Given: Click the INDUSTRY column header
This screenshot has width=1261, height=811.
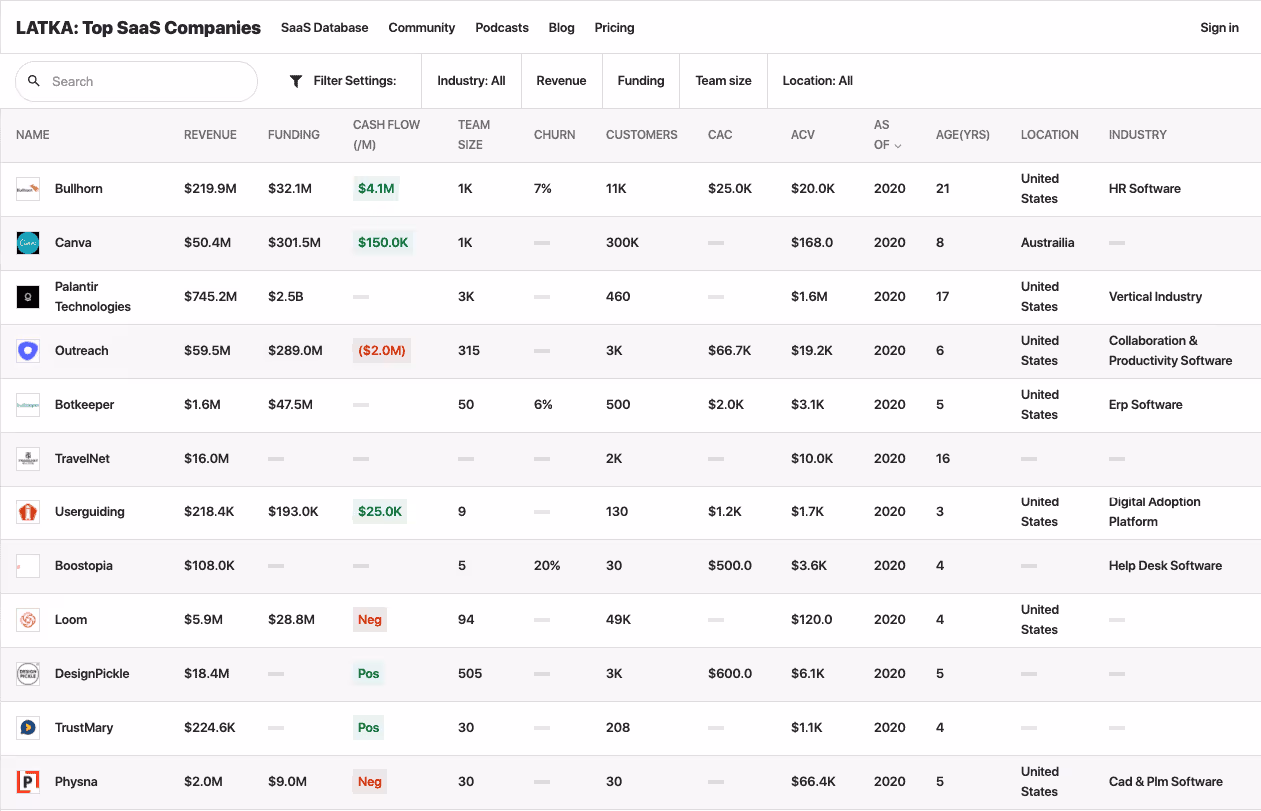Looking at the screenshot, I should point(1138,135).
